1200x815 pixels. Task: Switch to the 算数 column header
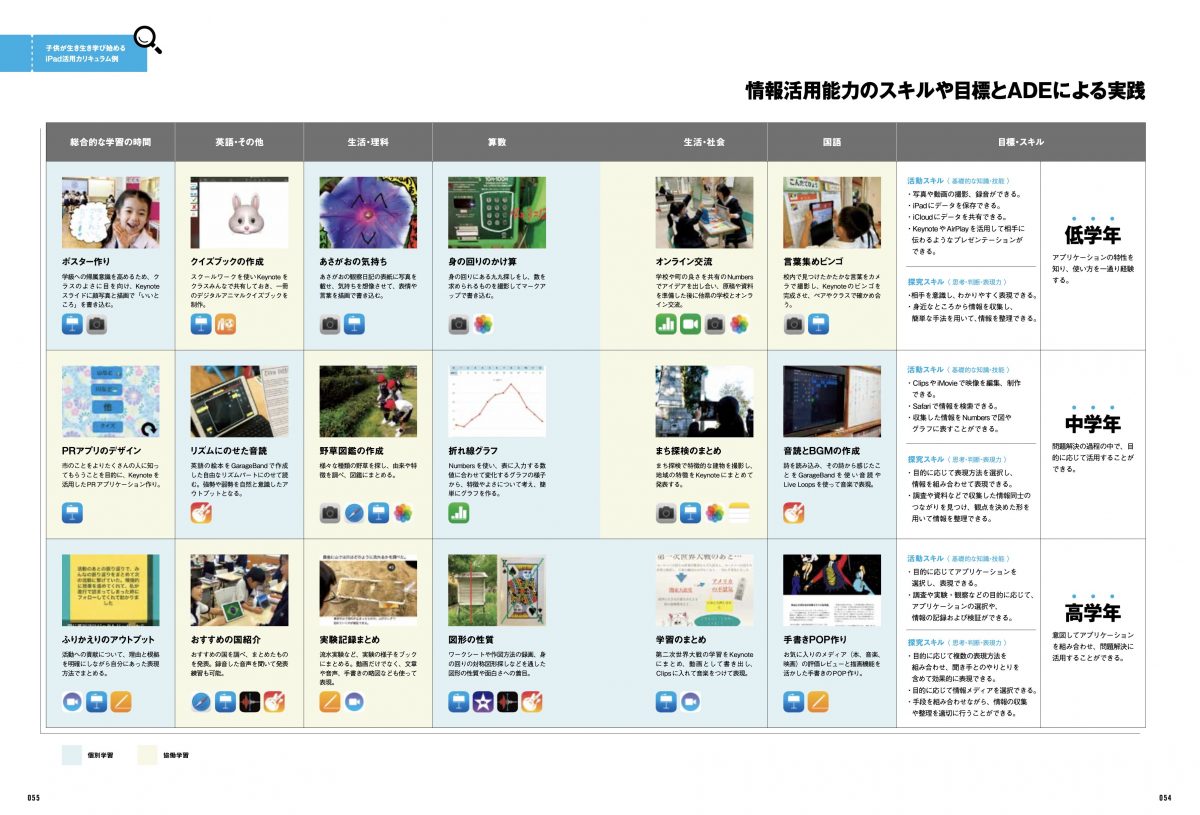(x=497, y=142)
